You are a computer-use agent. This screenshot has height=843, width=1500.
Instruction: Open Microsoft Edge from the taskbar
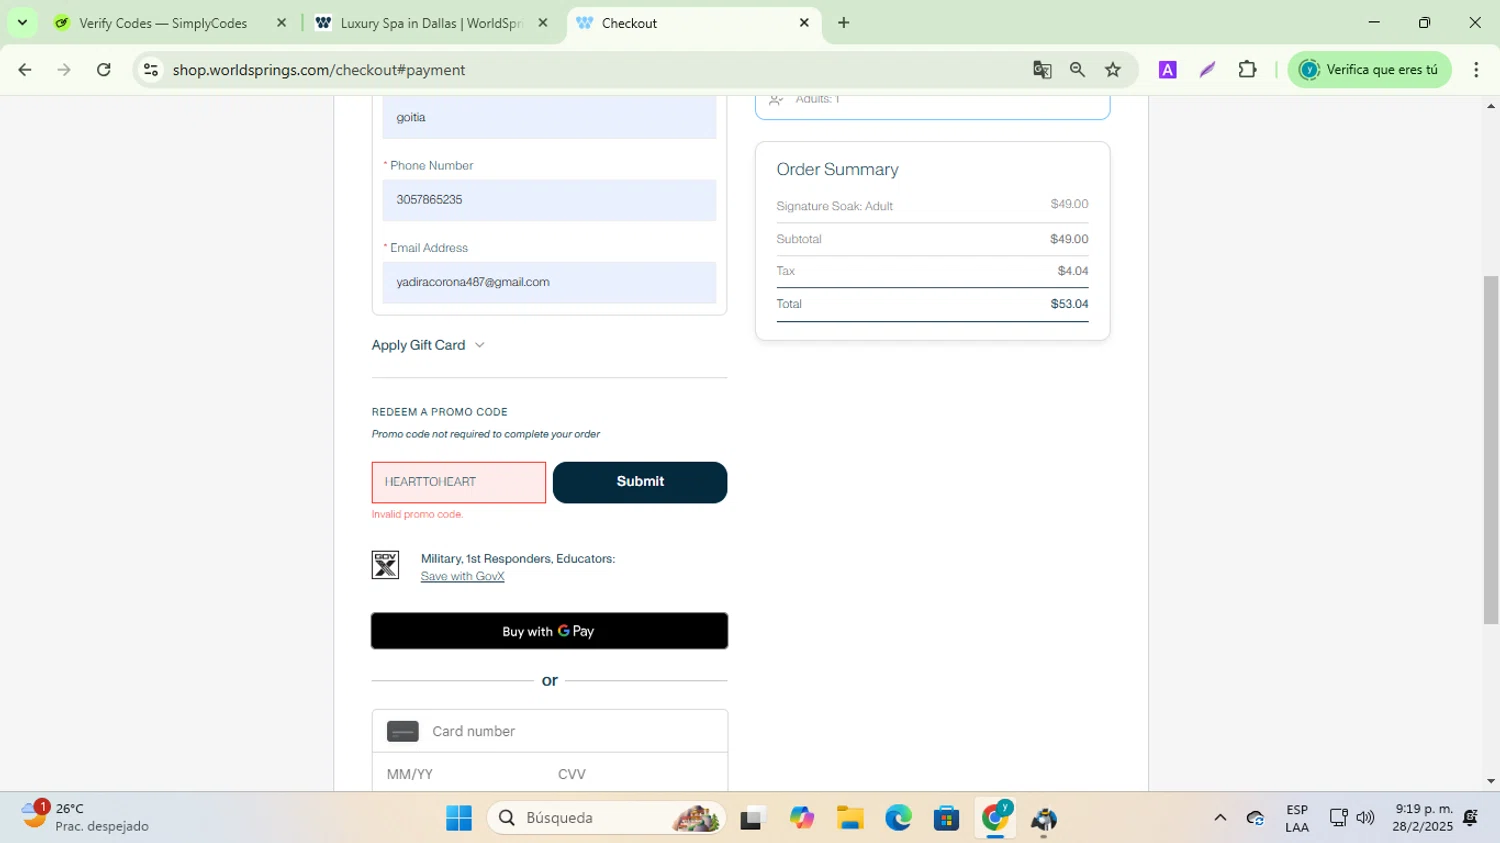pos(898,818)
